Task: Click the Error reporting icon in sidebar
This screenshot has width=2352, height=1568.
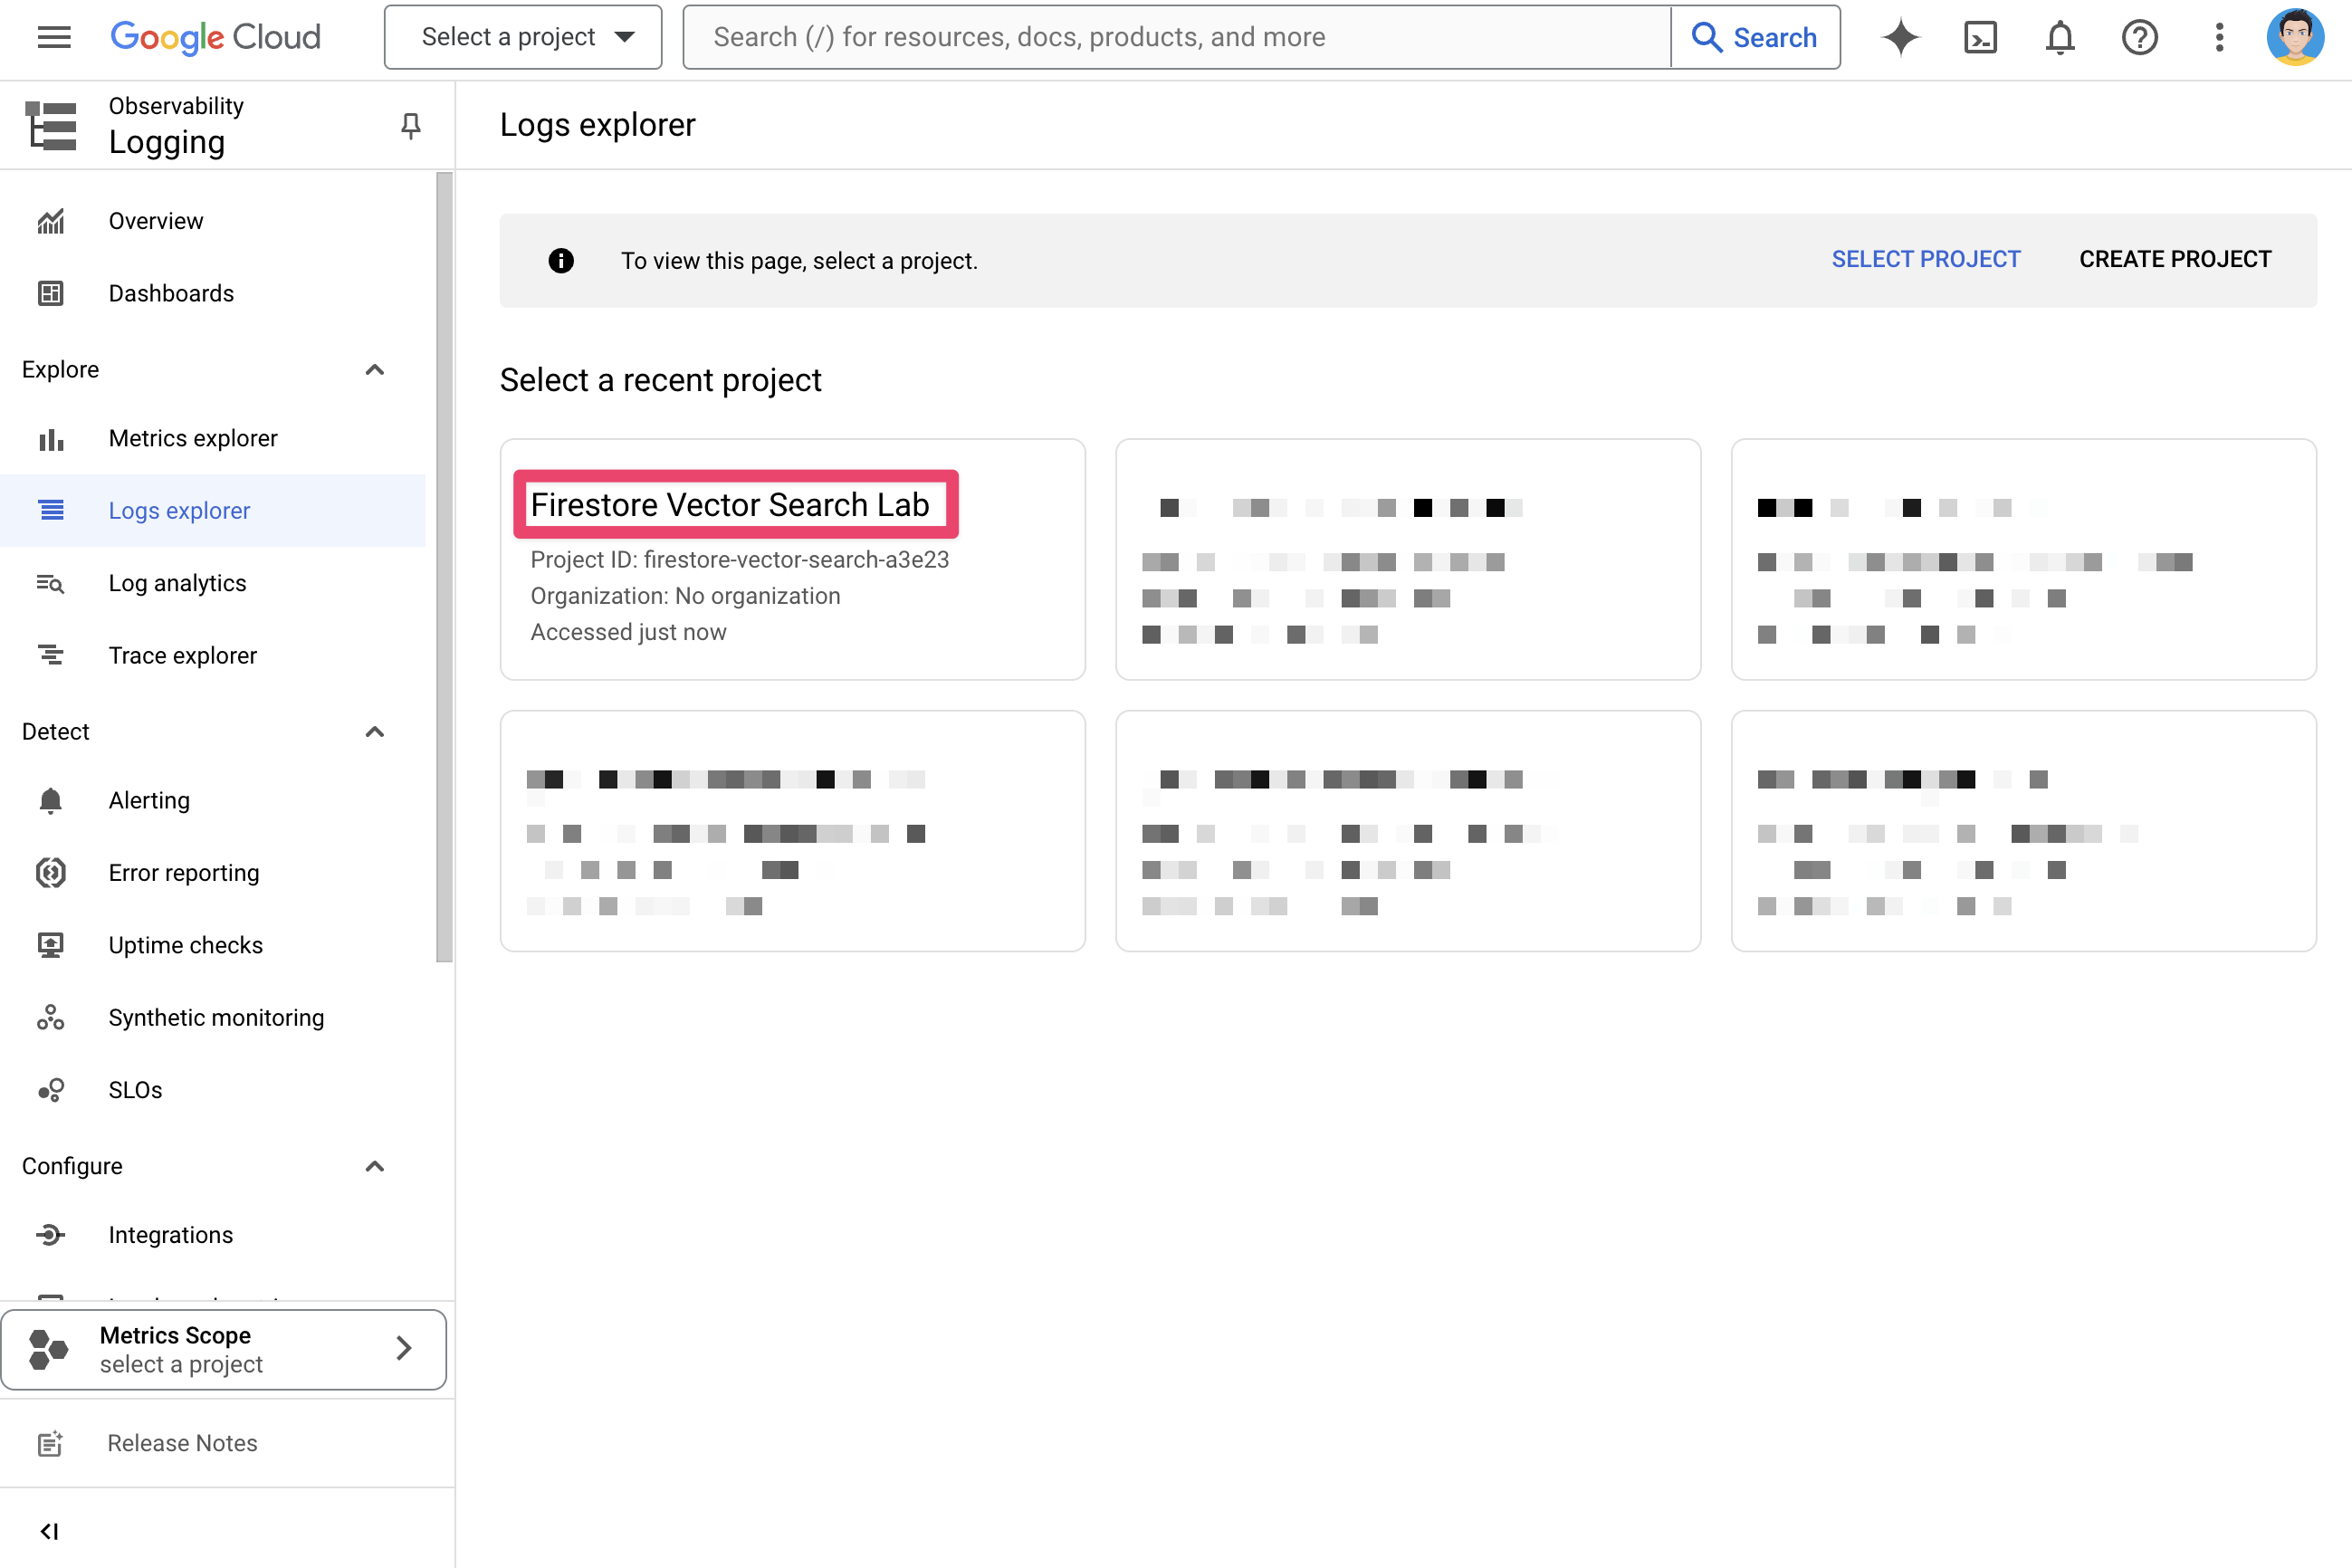Action: [x=49, y=874]
